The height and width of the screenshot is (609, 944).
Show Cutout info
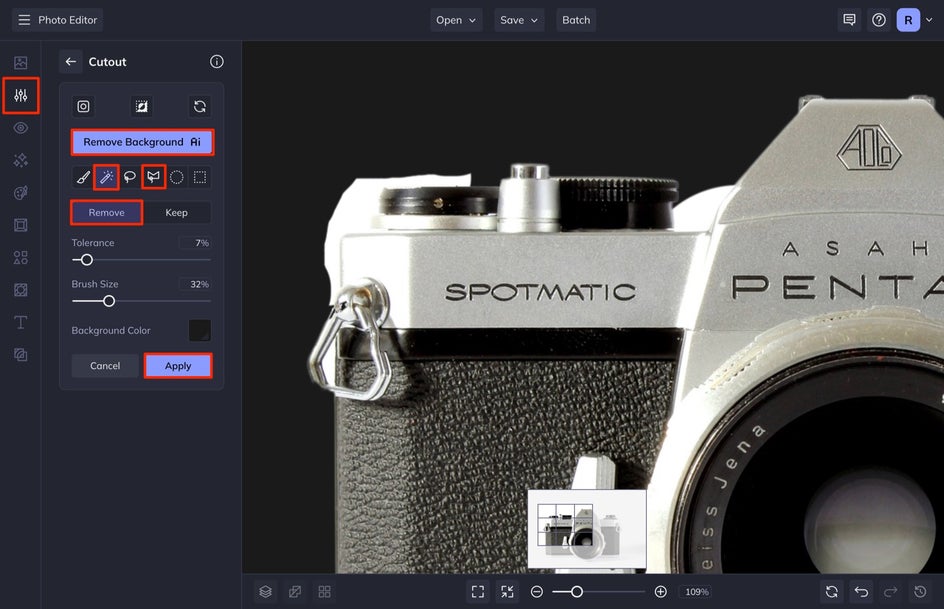click(x=217, y=61)
